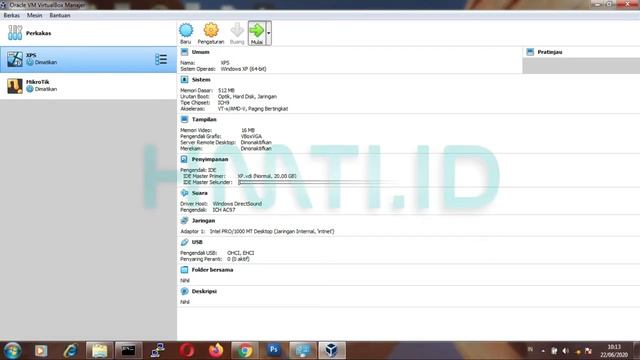Open the Mesin menu

click(35, 16)
